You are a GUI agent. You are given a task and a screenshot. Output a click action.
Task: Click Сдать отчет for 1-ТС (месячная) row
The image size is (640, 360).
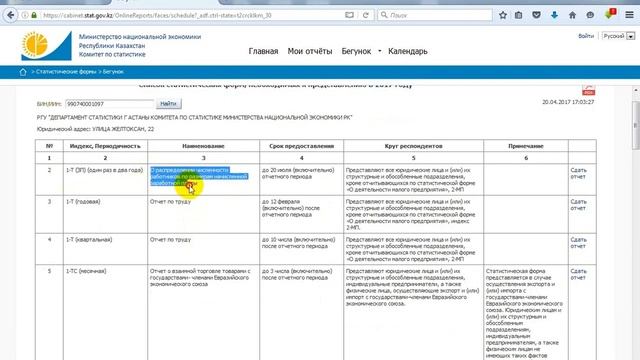point(578,274)
